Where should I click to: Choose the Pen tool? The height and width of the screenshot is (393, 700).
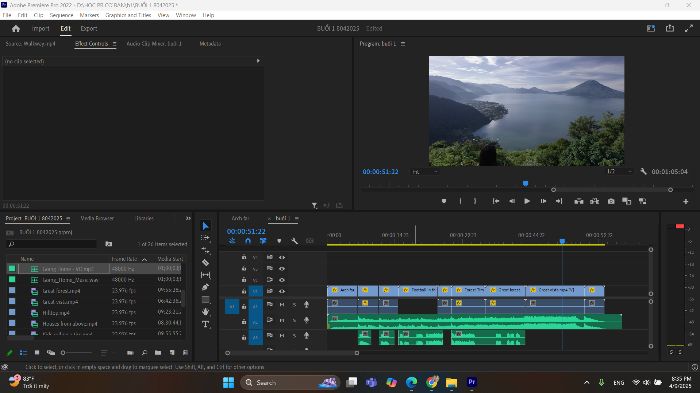[x=205, y=287]
